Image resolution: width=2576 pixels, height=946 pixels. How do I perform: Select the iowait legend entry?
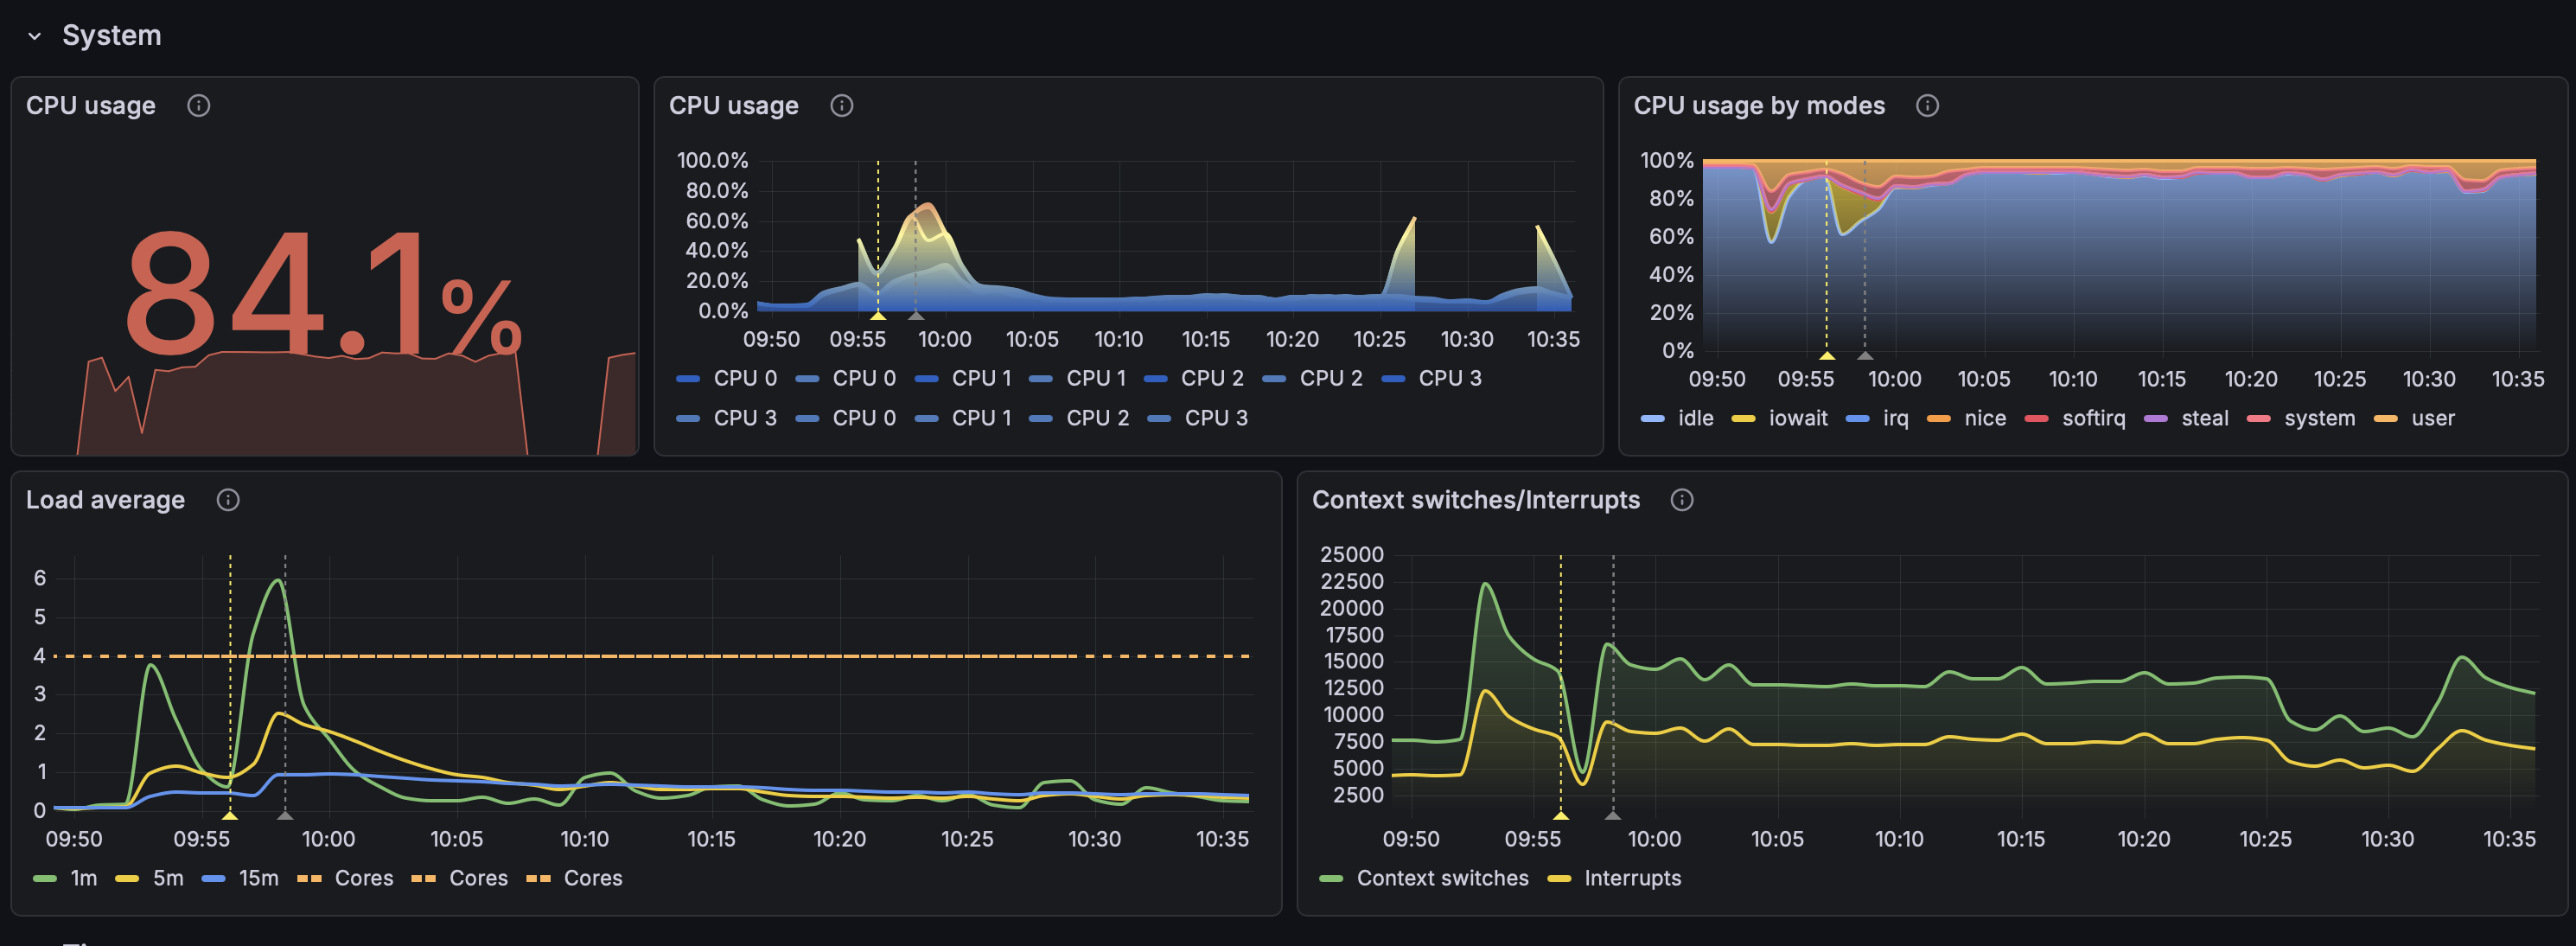tap(1797, 418)
